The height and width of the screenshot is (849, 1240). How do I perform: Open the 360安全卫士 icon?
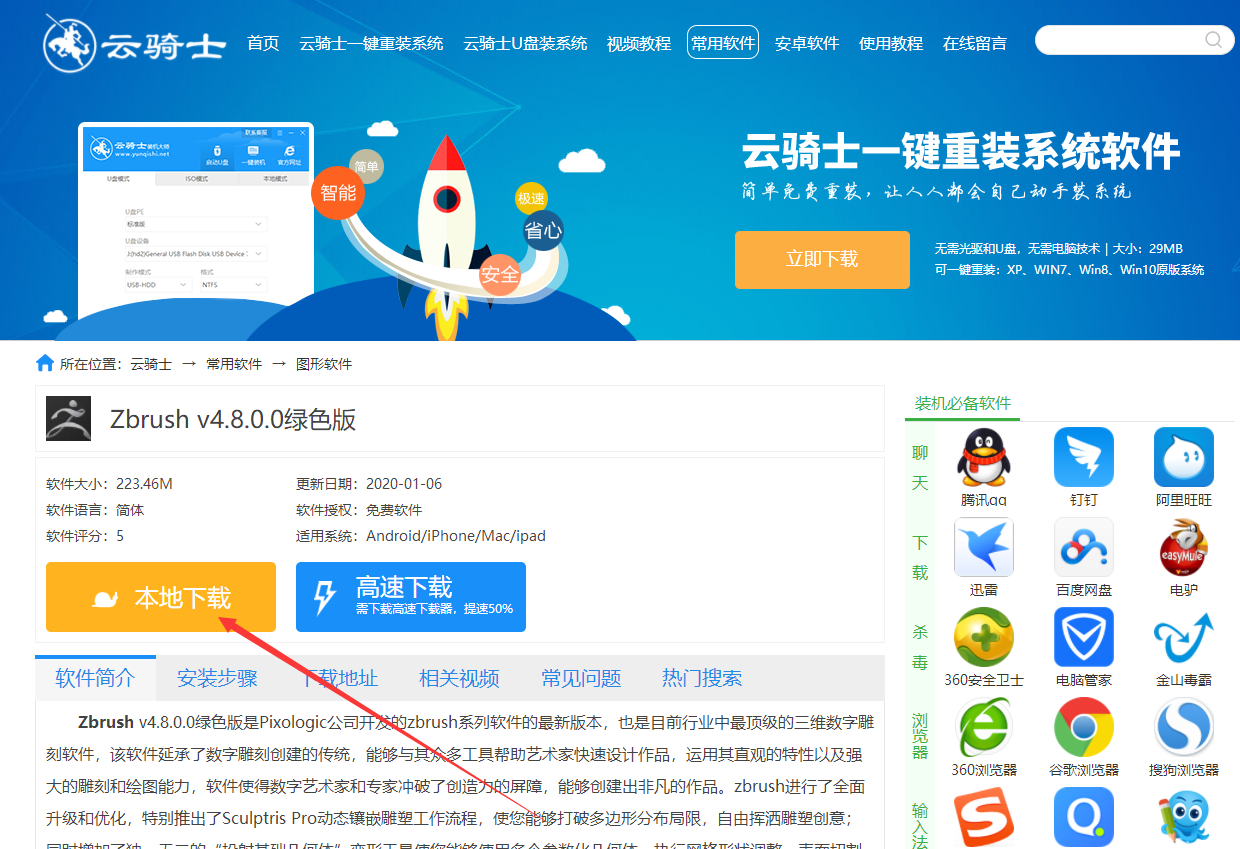984,638
